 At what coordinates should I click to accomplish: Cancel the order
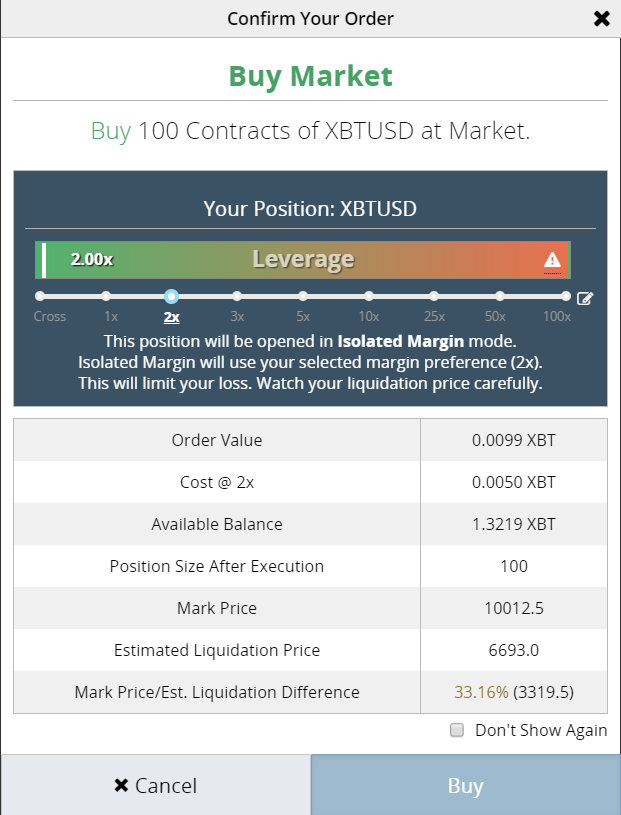[x=155, y=785]
